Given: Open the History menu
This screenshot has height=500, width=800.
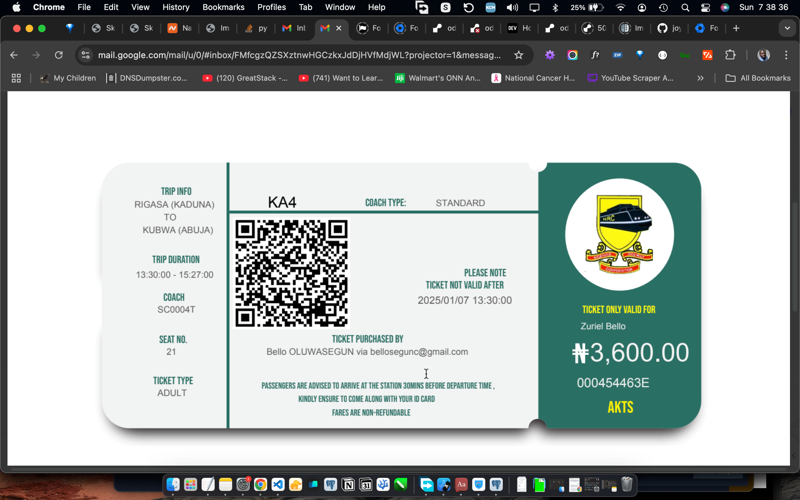Looking at the screenshot, I should [x=176, y=7].
